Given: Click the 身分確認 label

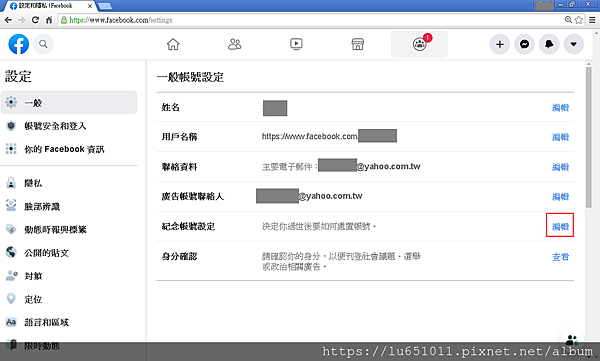Looking at the screenshot, I should (x=179, y=256).
